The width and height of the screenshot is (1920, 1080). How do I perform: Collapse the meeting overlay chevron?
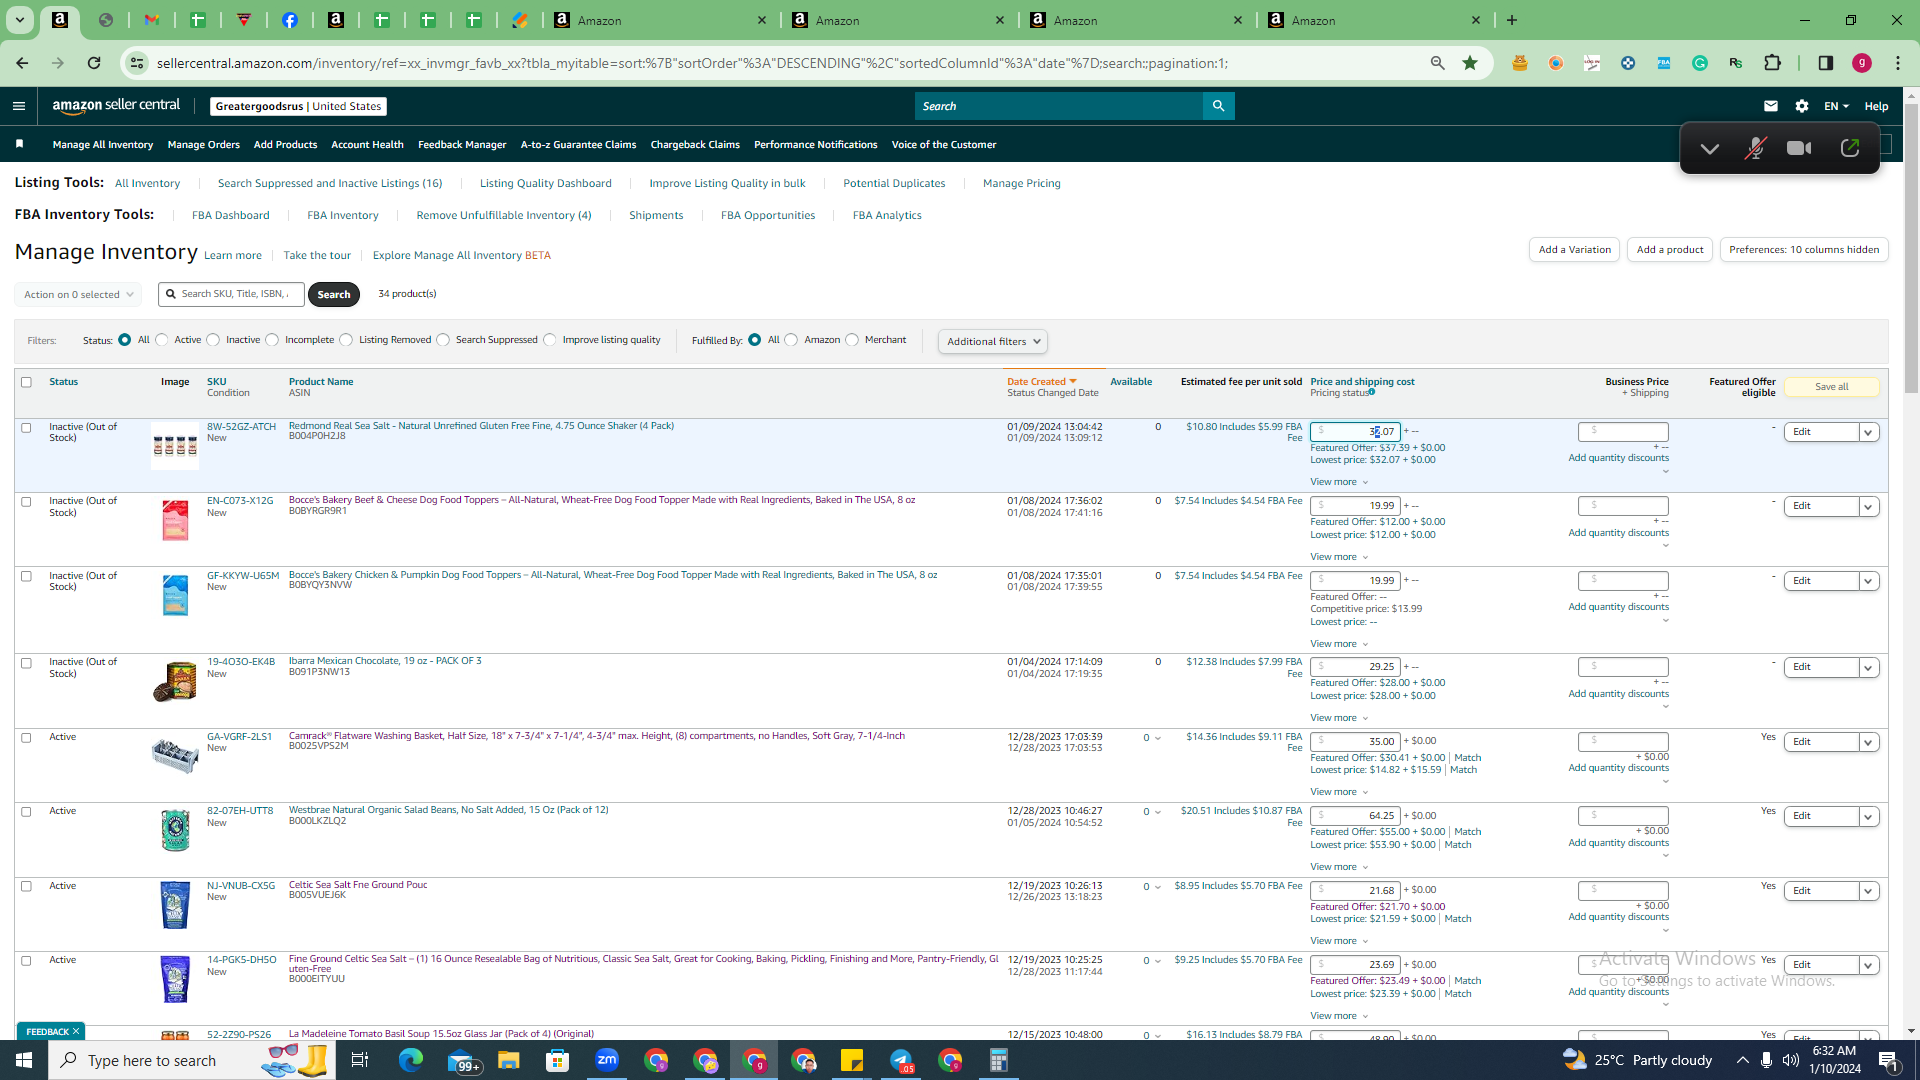pyautogui.click(x=1710, y=149)
